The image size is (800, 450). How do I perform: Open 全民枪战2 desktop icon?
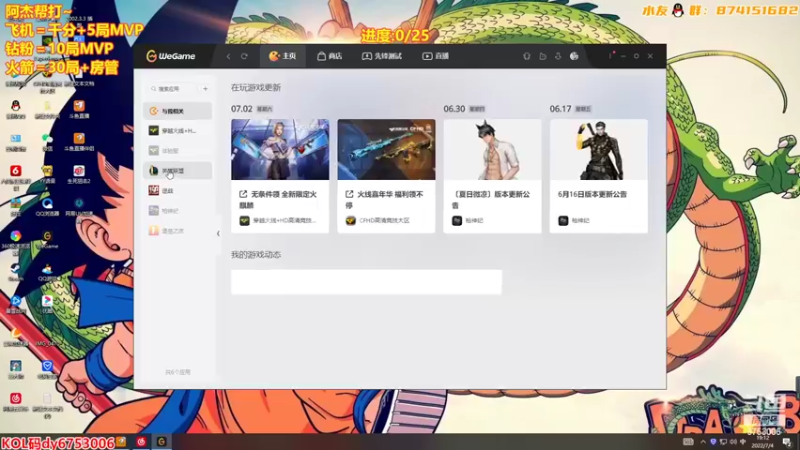coord(79,171)
